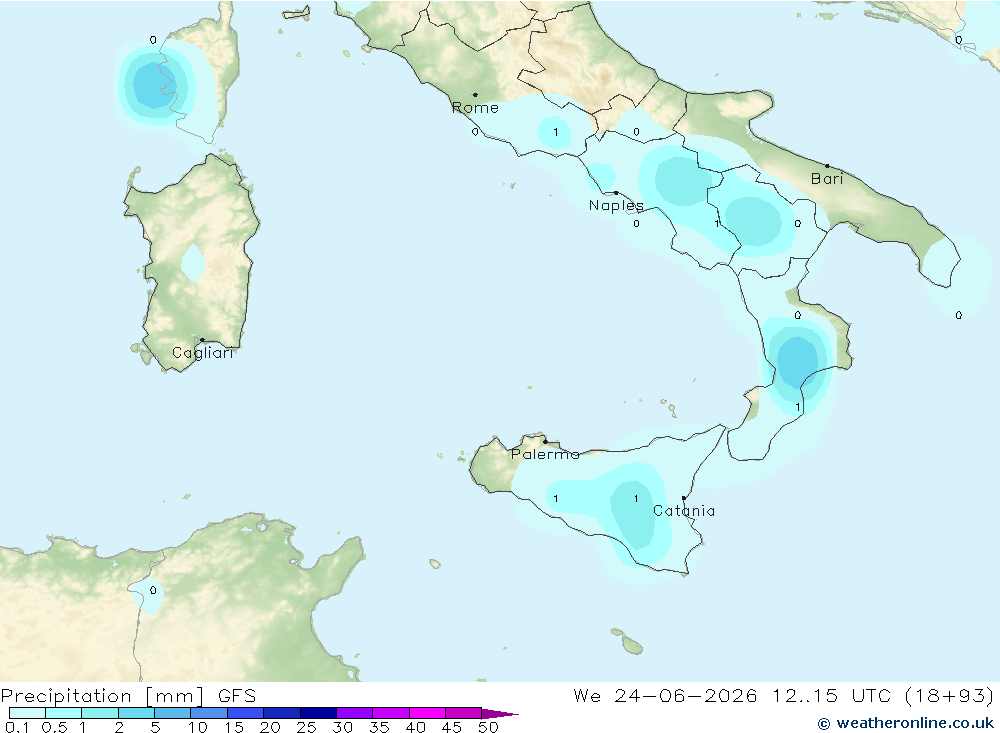Pick the 20–25 mm dark blue legend swatch
This screenshot has width=1000, height=733.
pyautogui.click(x=281, y=713)
